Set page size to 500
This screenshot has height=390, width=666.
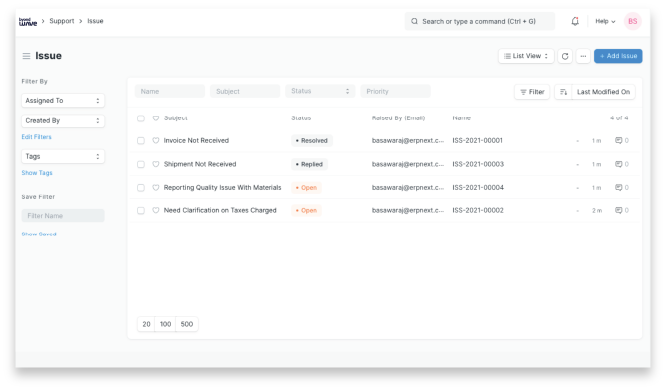(186, 324)
